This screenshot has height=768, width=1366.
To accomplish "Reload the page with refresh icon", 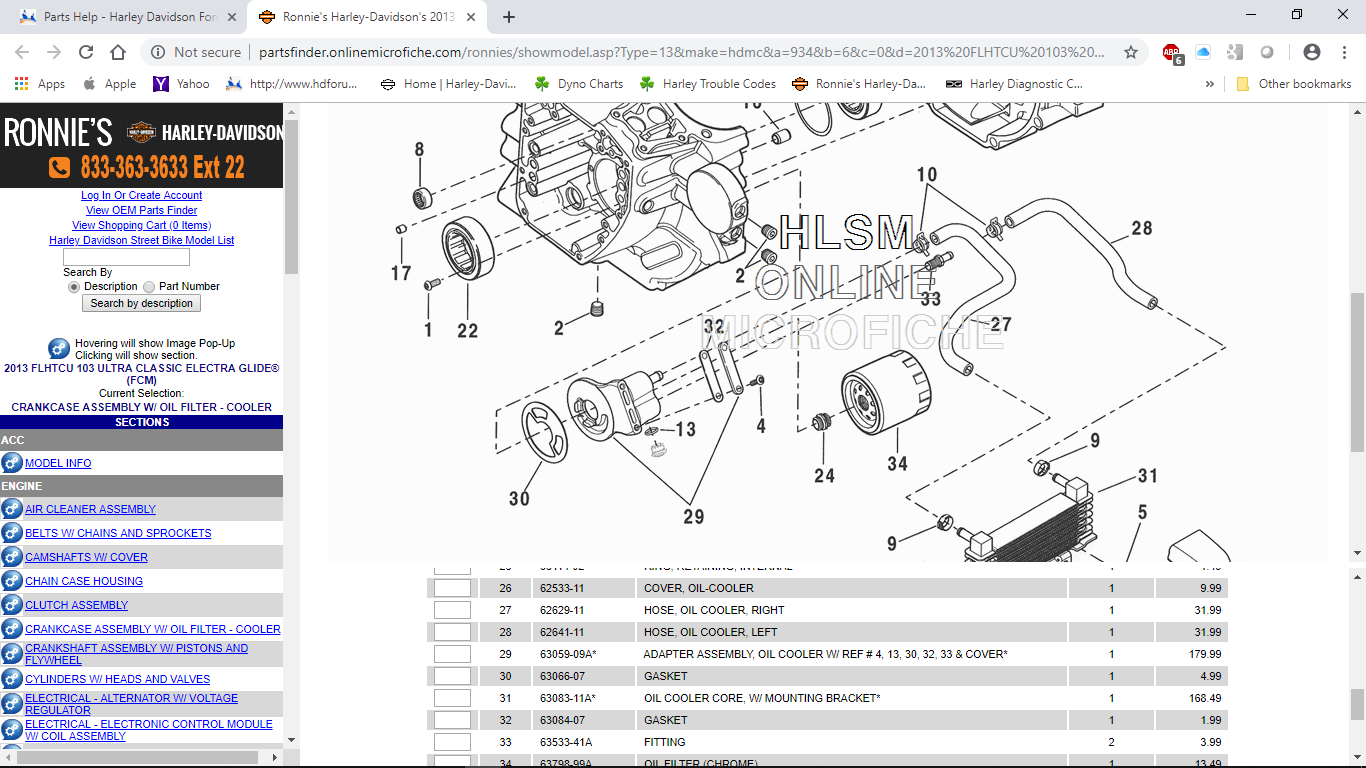I will [86, 52].
